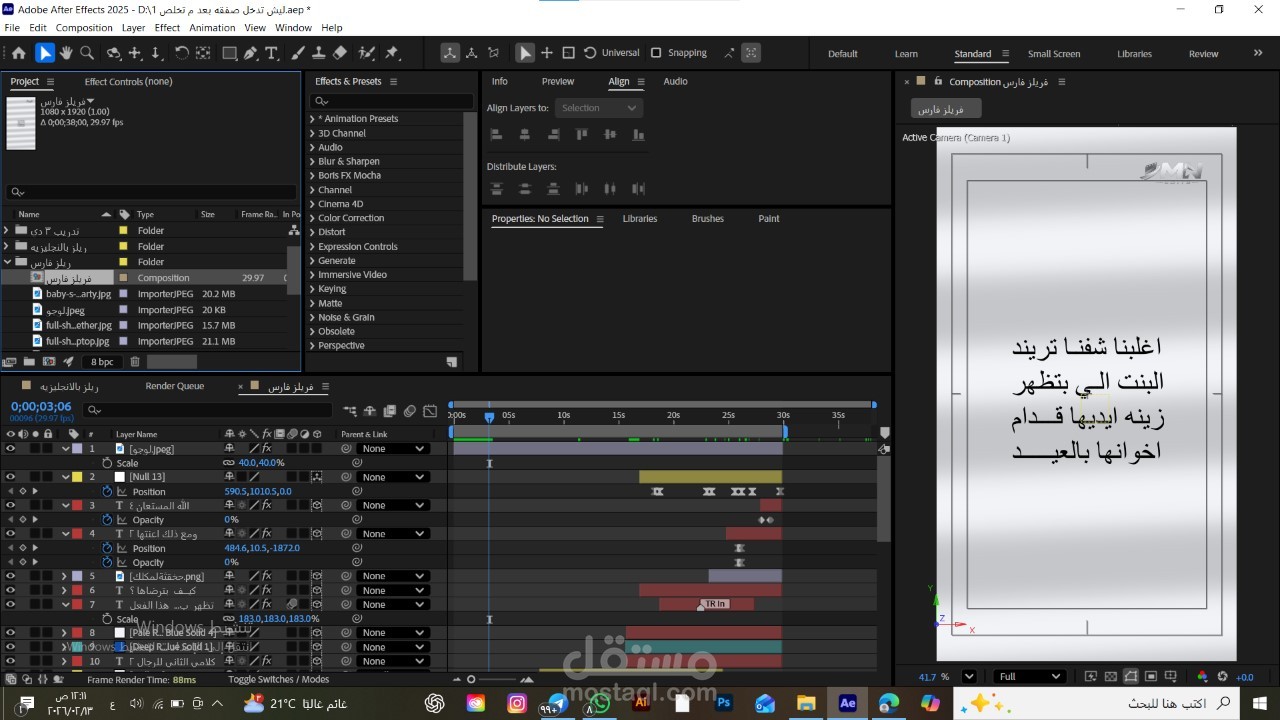
Task: Switch to the Render Queue tab
Action: [x=175, y=386]
